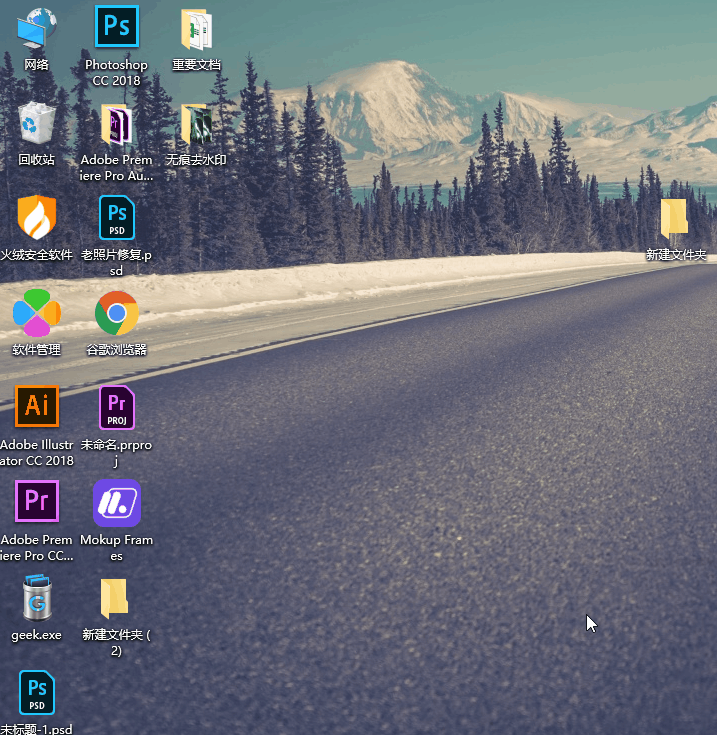Screen dimensions: 717x735
Task: Select the 老照片修复.psd file
Action: pos(117,218)
